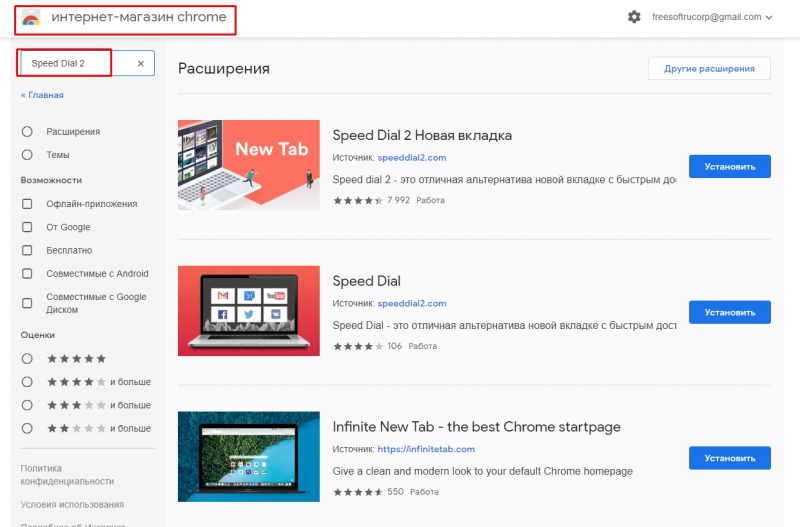This screenshot has width=800, height=527.
Task: Click the Работа category beside 550
Action: 424,492
